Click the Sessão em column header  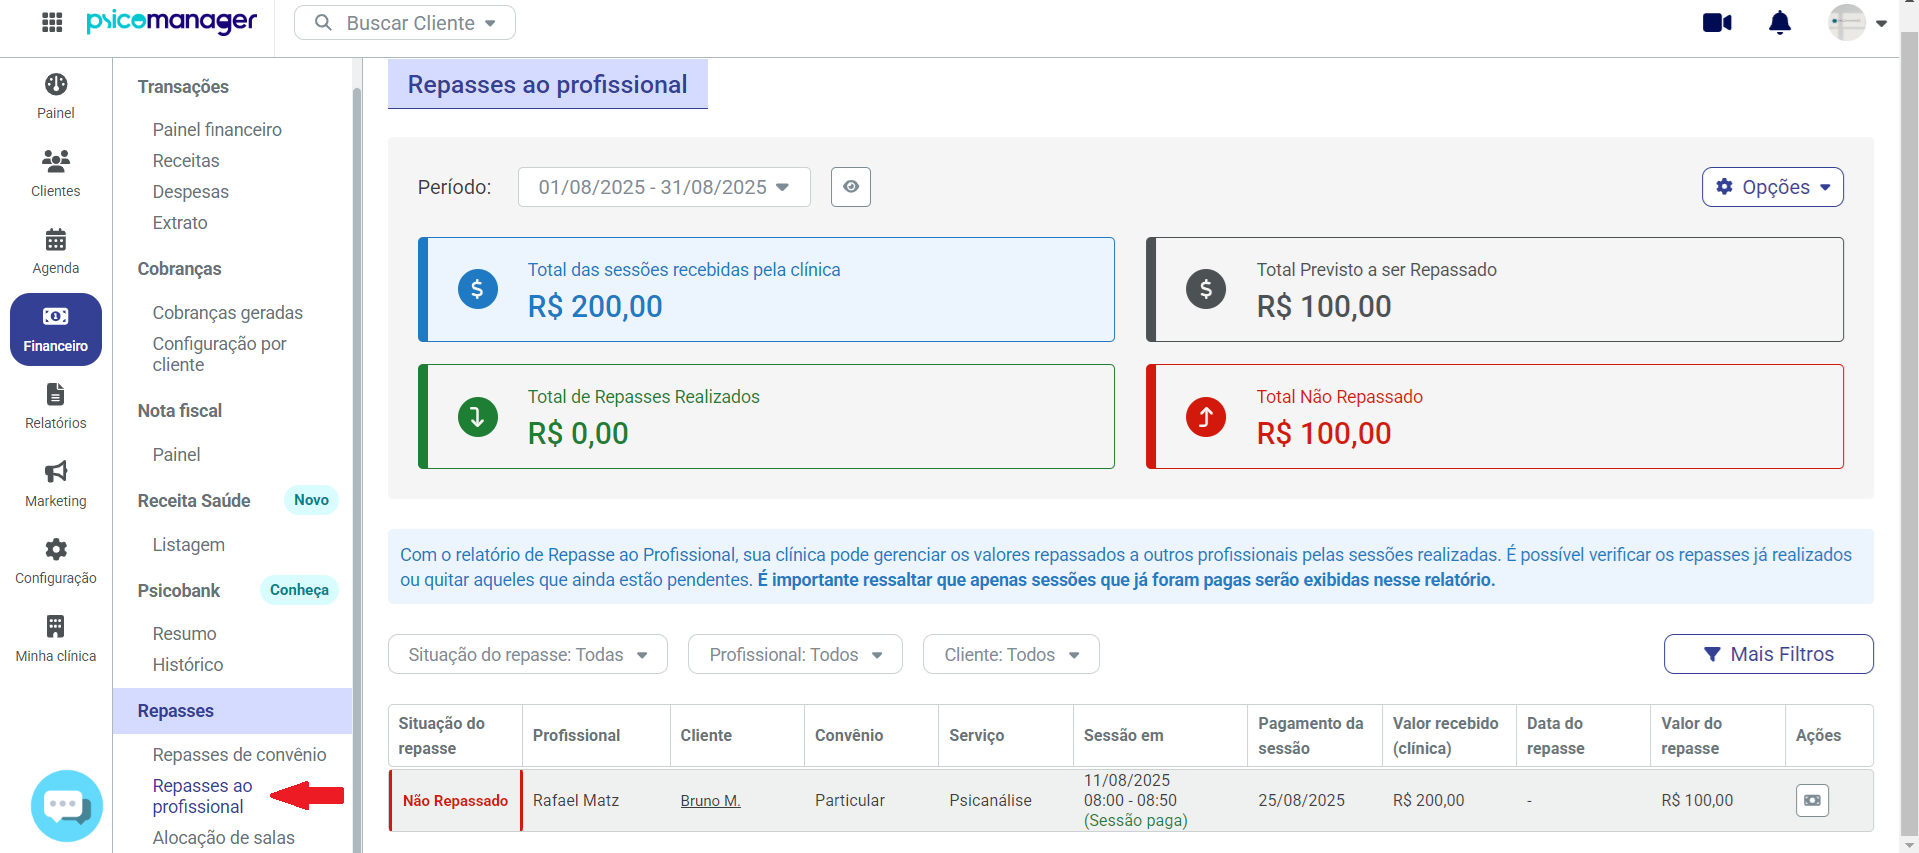(1160, 735)
